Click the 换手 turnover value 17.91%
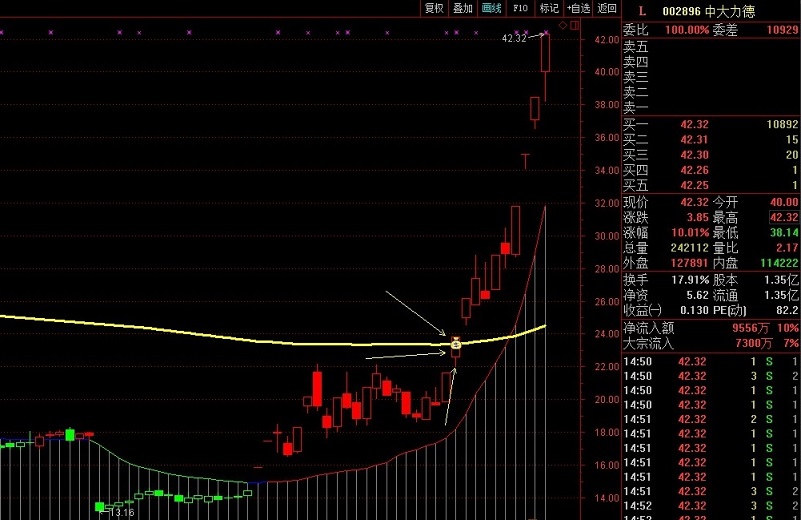The width and height of the screenshot is (801, 520). pyautogui.click(x=690, y=280)
